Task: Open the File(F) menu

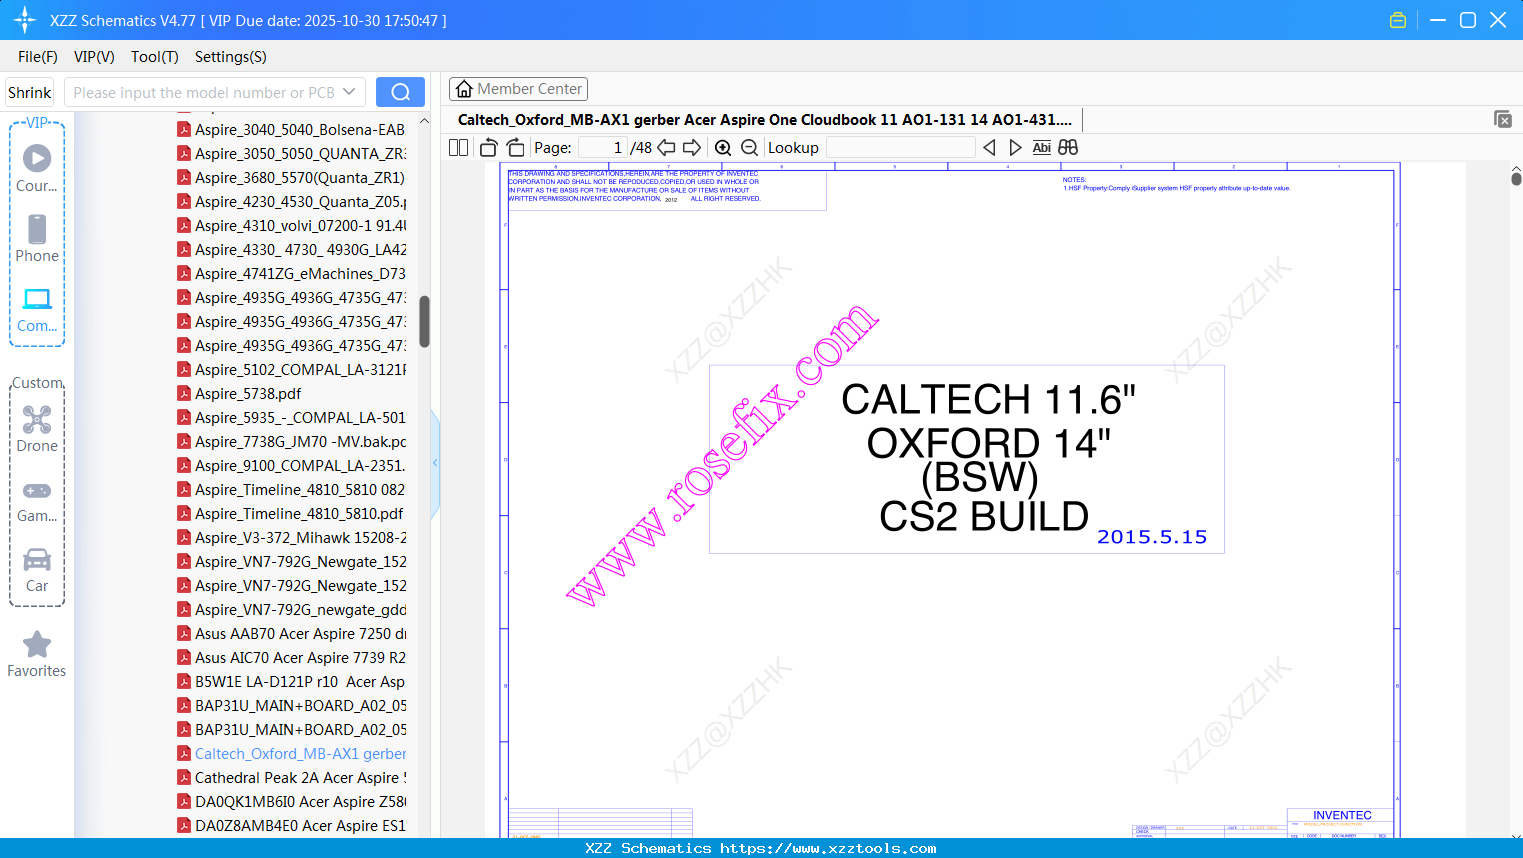Action: [x=38, y=57]
